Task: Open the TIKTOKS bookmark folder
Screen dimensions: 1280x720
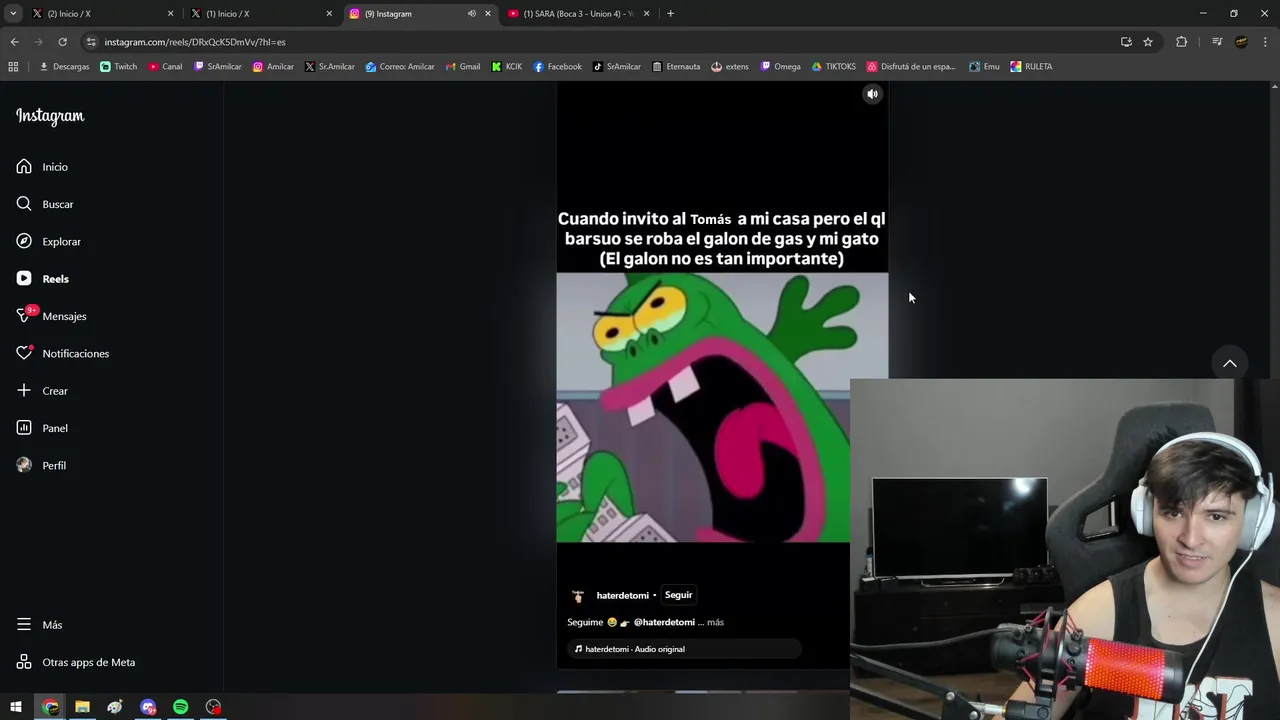Action: click(x=833, y=67)
